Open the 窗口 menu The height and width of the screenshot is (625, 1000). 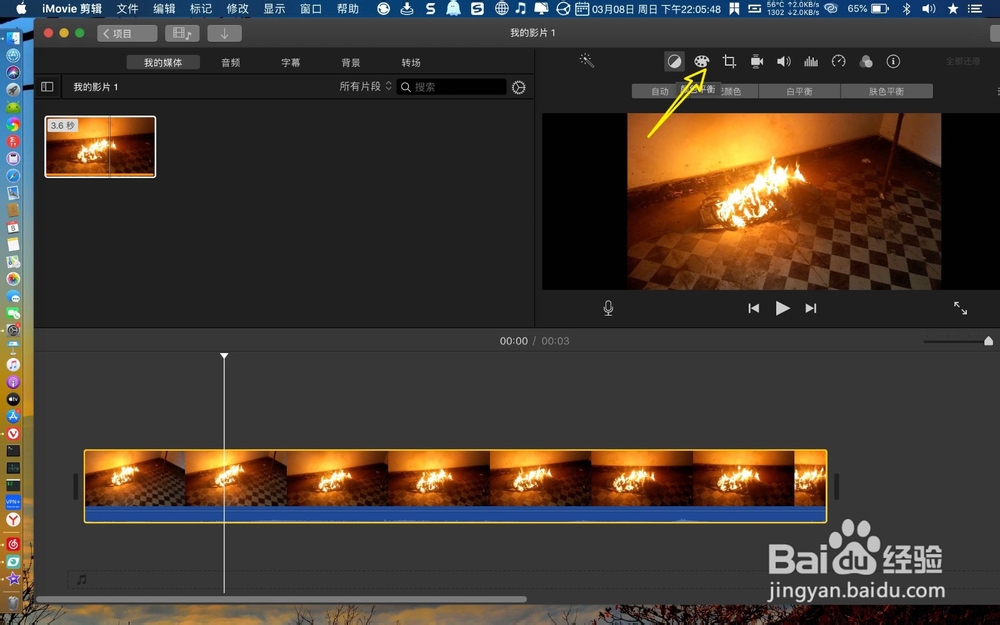[x=311, y=9]
